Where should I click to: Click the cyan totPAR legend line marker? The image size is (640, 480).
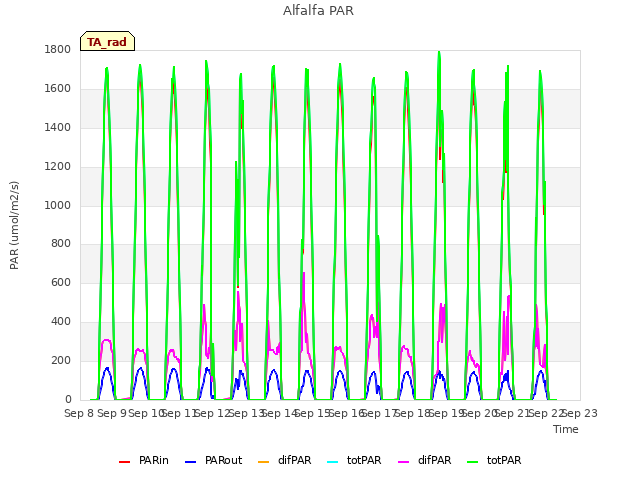[x=333, y=462]
